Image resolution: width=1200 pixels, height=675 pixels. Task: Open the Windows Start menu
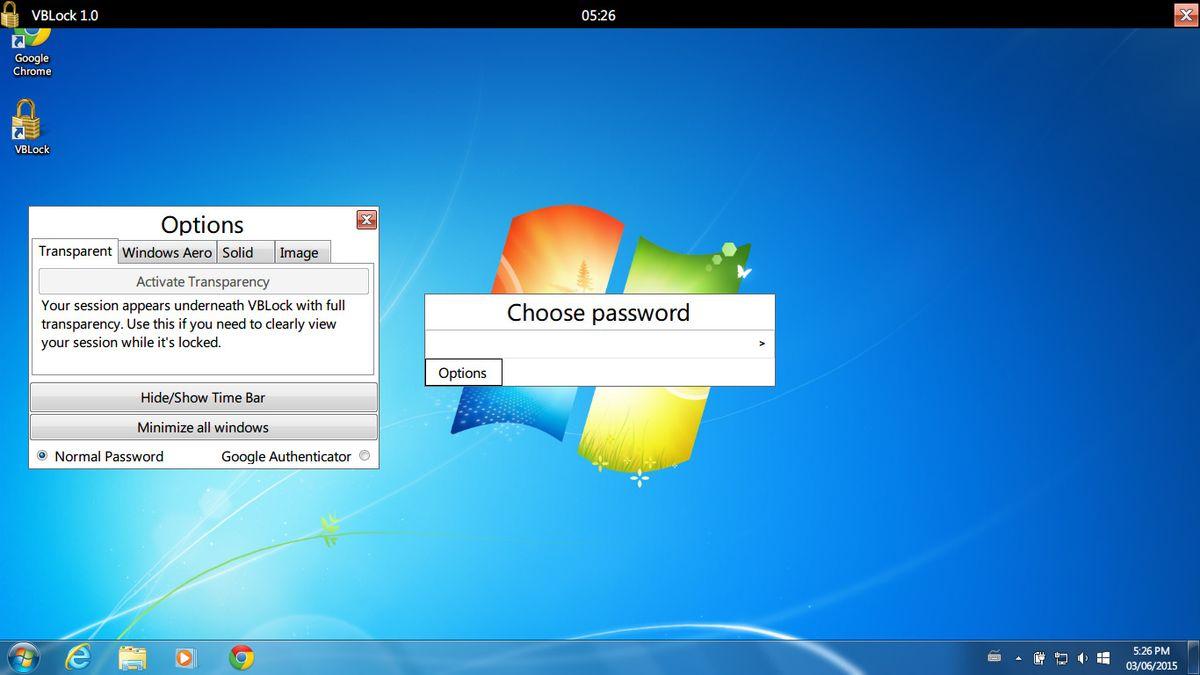click(22, 657)
